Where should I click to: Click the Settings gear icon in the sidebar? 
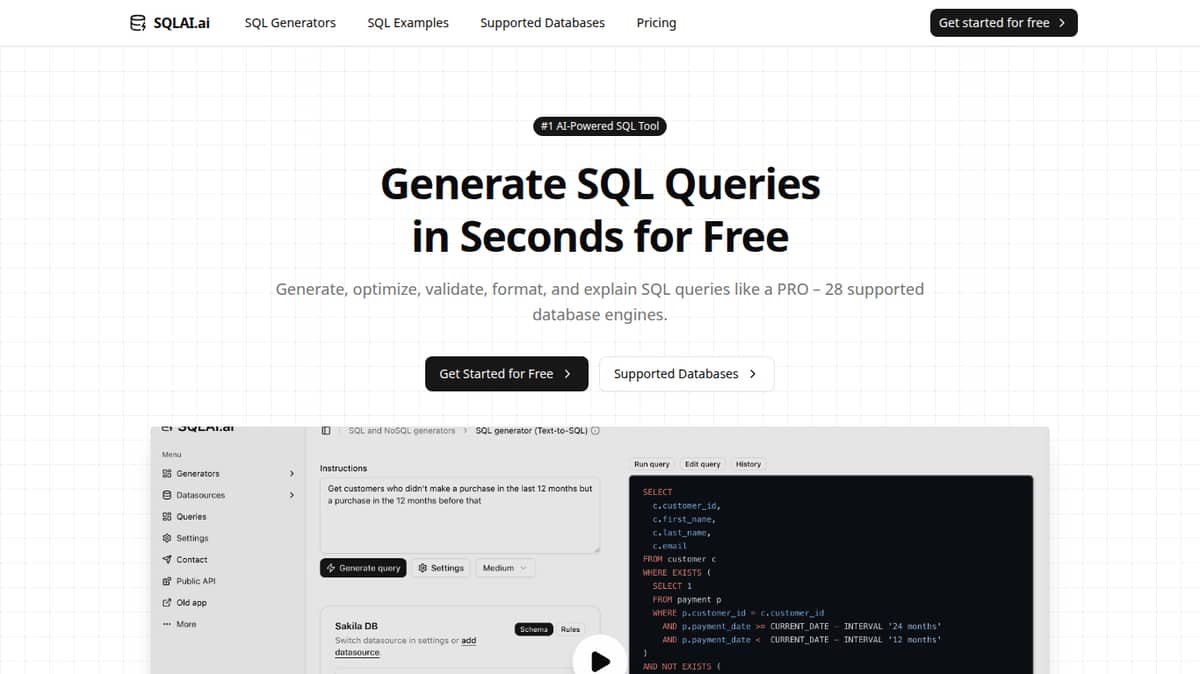167,538
